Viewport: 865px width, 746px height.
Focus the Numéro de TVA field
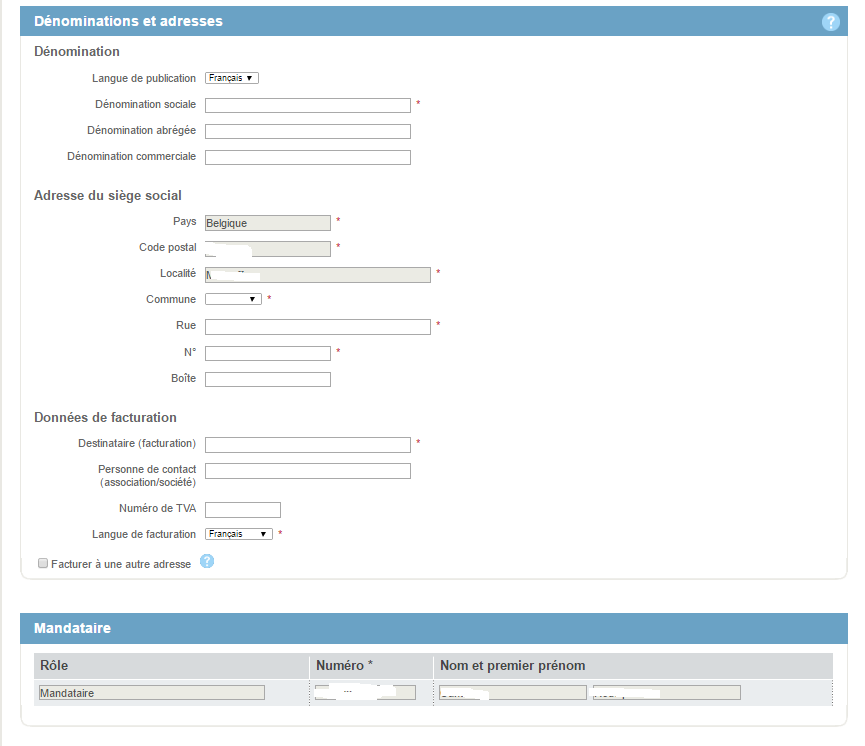[243, 510]
